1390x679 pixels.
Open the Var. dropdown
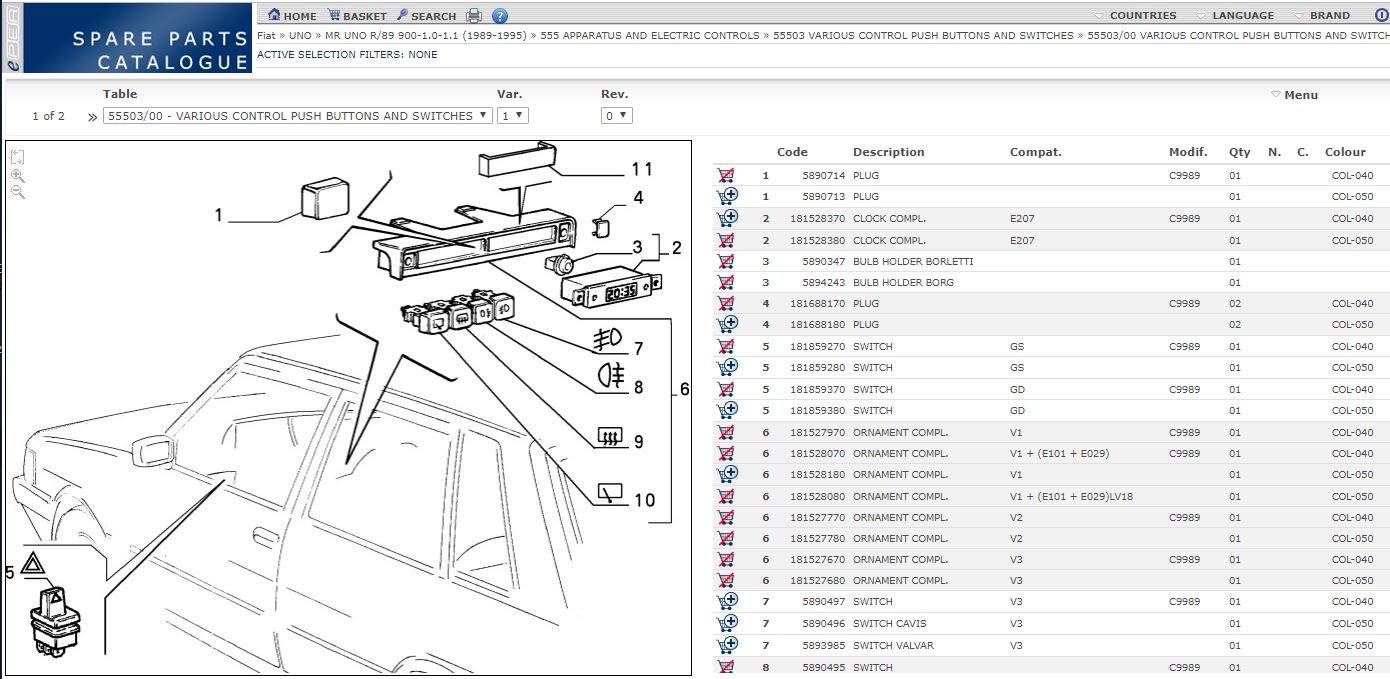(x=512, y=116)
